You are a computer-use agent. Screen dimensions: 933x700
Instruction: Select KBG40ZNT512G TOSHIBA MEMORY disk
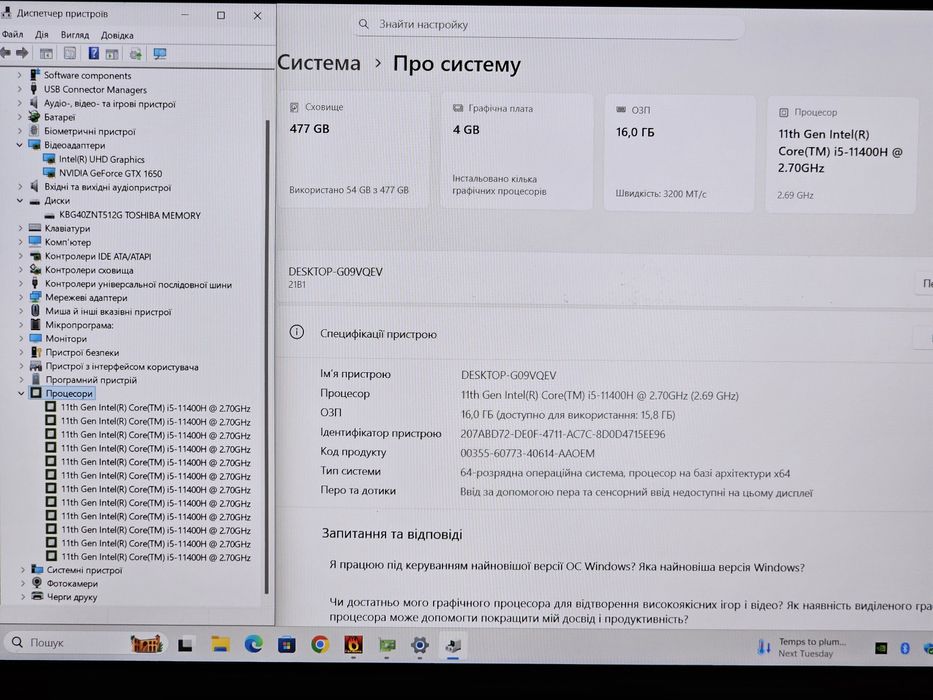(x=130, y=215)
